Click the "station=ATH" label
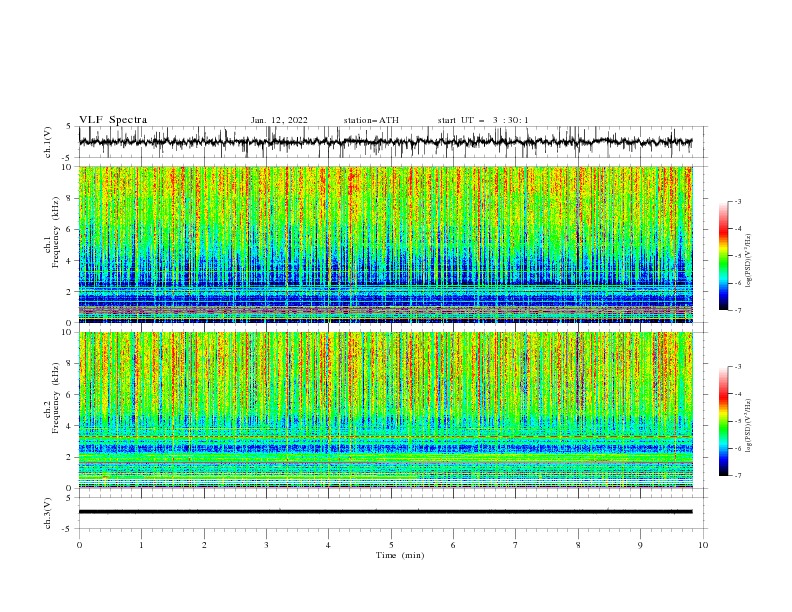This screenshot has width=792, height=612. point(371,120)
